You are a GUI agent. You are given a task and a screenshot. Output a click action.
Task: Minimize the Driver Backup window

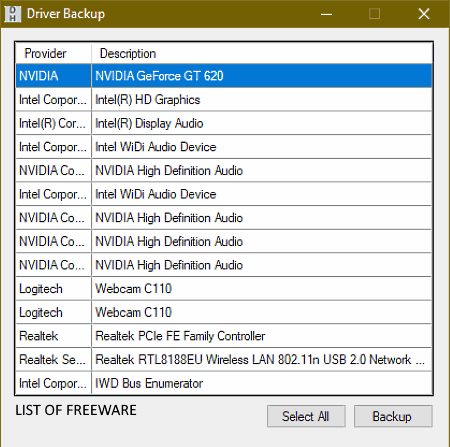(326, 14)
